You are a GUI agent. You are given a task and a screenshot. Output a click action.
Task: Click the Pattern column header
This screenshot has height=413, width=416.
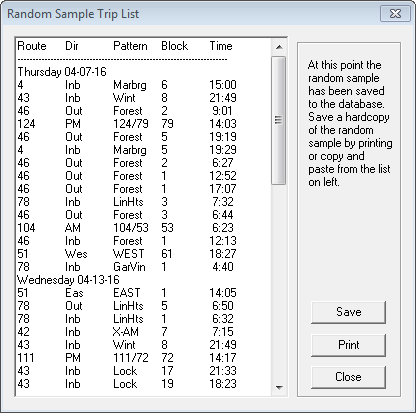[x=130, y=46]
